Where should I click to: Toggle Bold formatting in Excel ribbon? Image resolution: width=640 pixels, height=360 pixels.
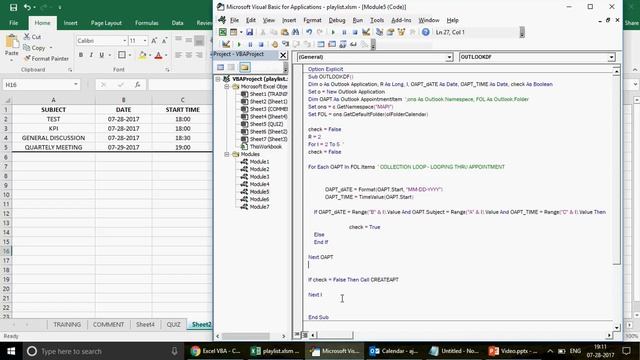pos(81,55)
